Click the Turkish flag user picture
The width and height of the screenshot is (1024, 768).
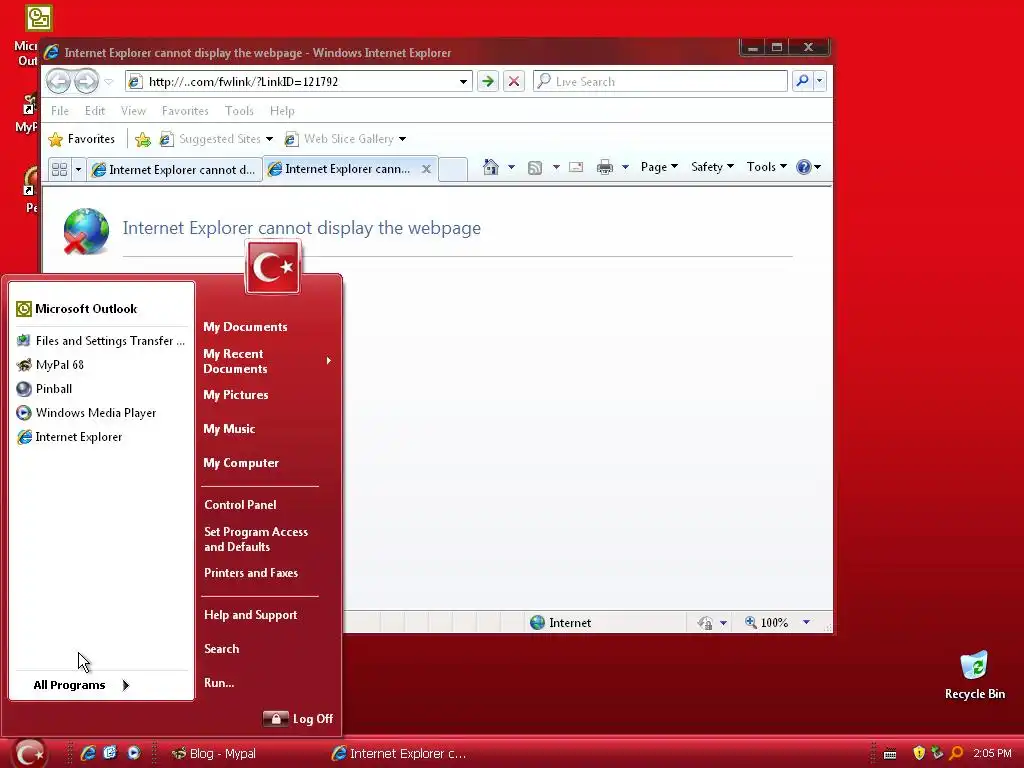click(x=273, y=267)
